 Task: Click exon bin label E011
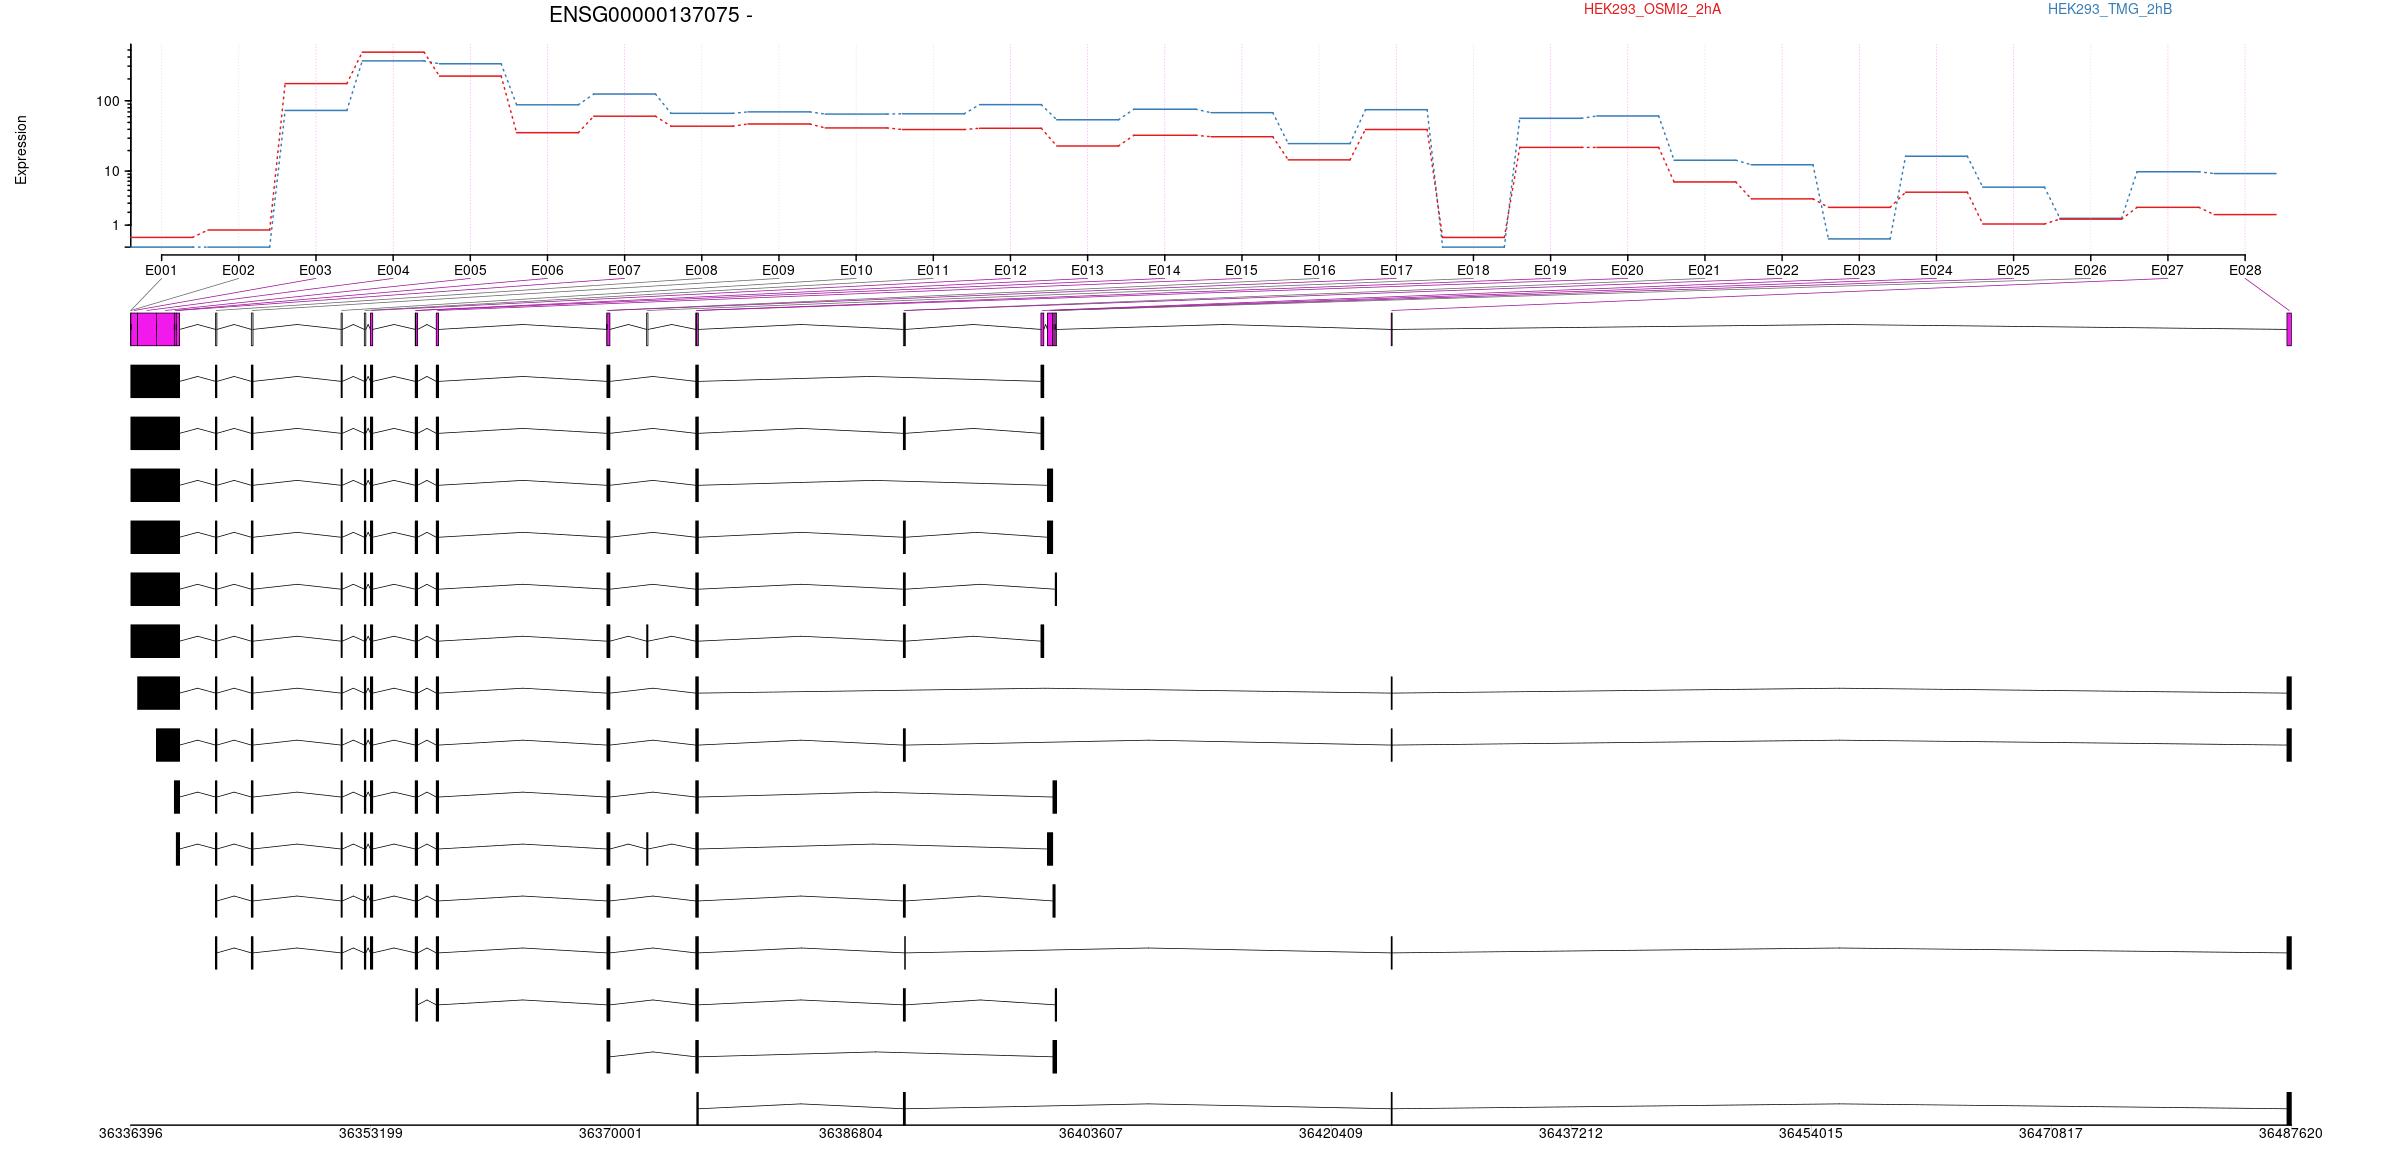tap(933, 270)
